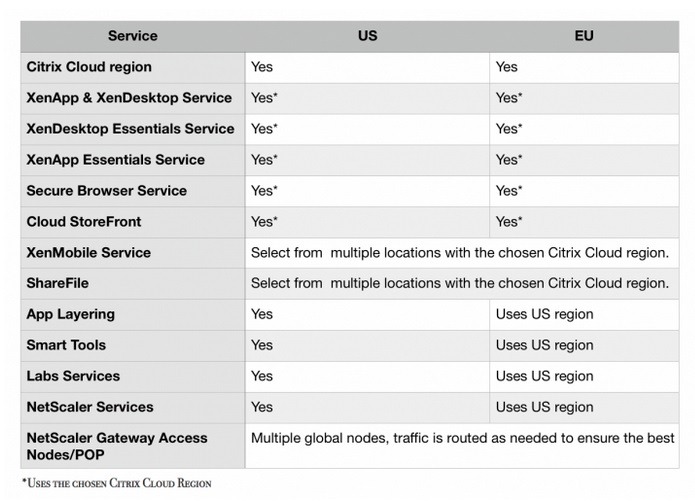Click XenApp Essentials Service label
The image size is (695, 501).
click(115, 160)
